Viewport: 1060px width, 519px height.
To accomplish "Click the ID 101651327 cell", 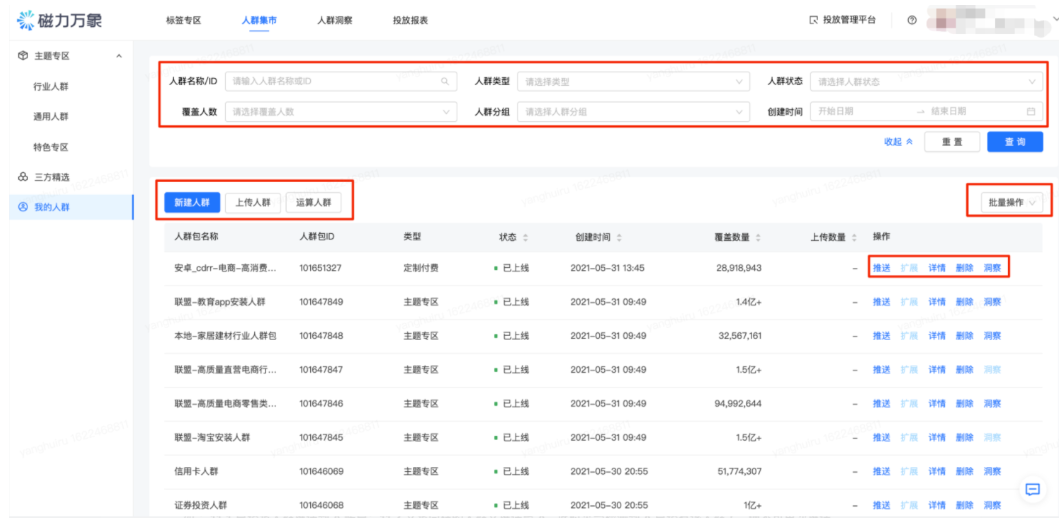I will [320, 268].
